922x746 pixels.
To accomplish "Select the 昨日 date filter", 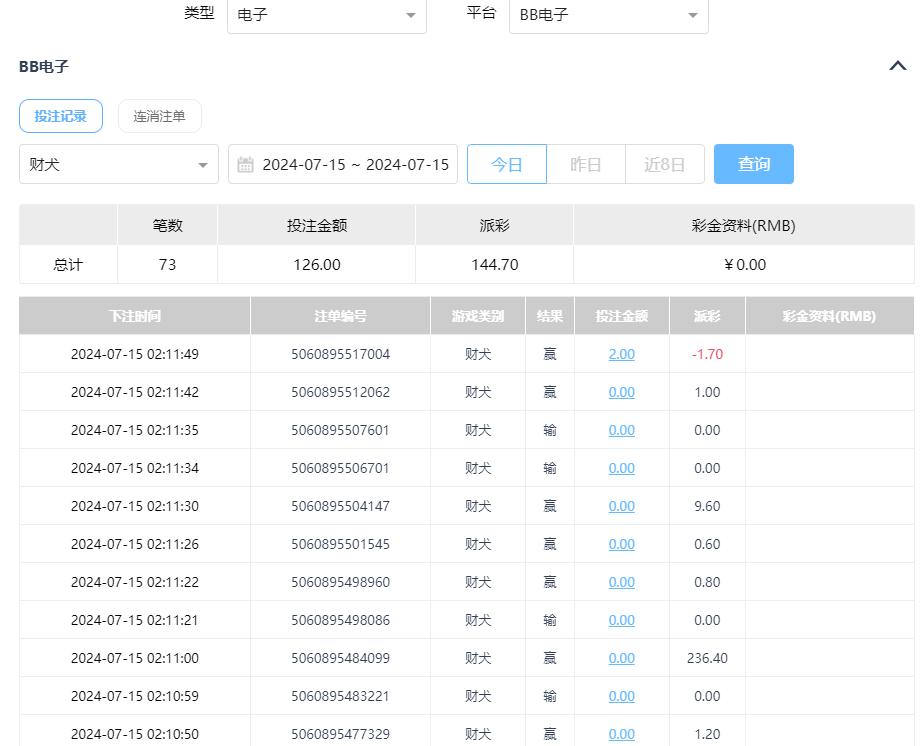I will (x=585, y=165).
